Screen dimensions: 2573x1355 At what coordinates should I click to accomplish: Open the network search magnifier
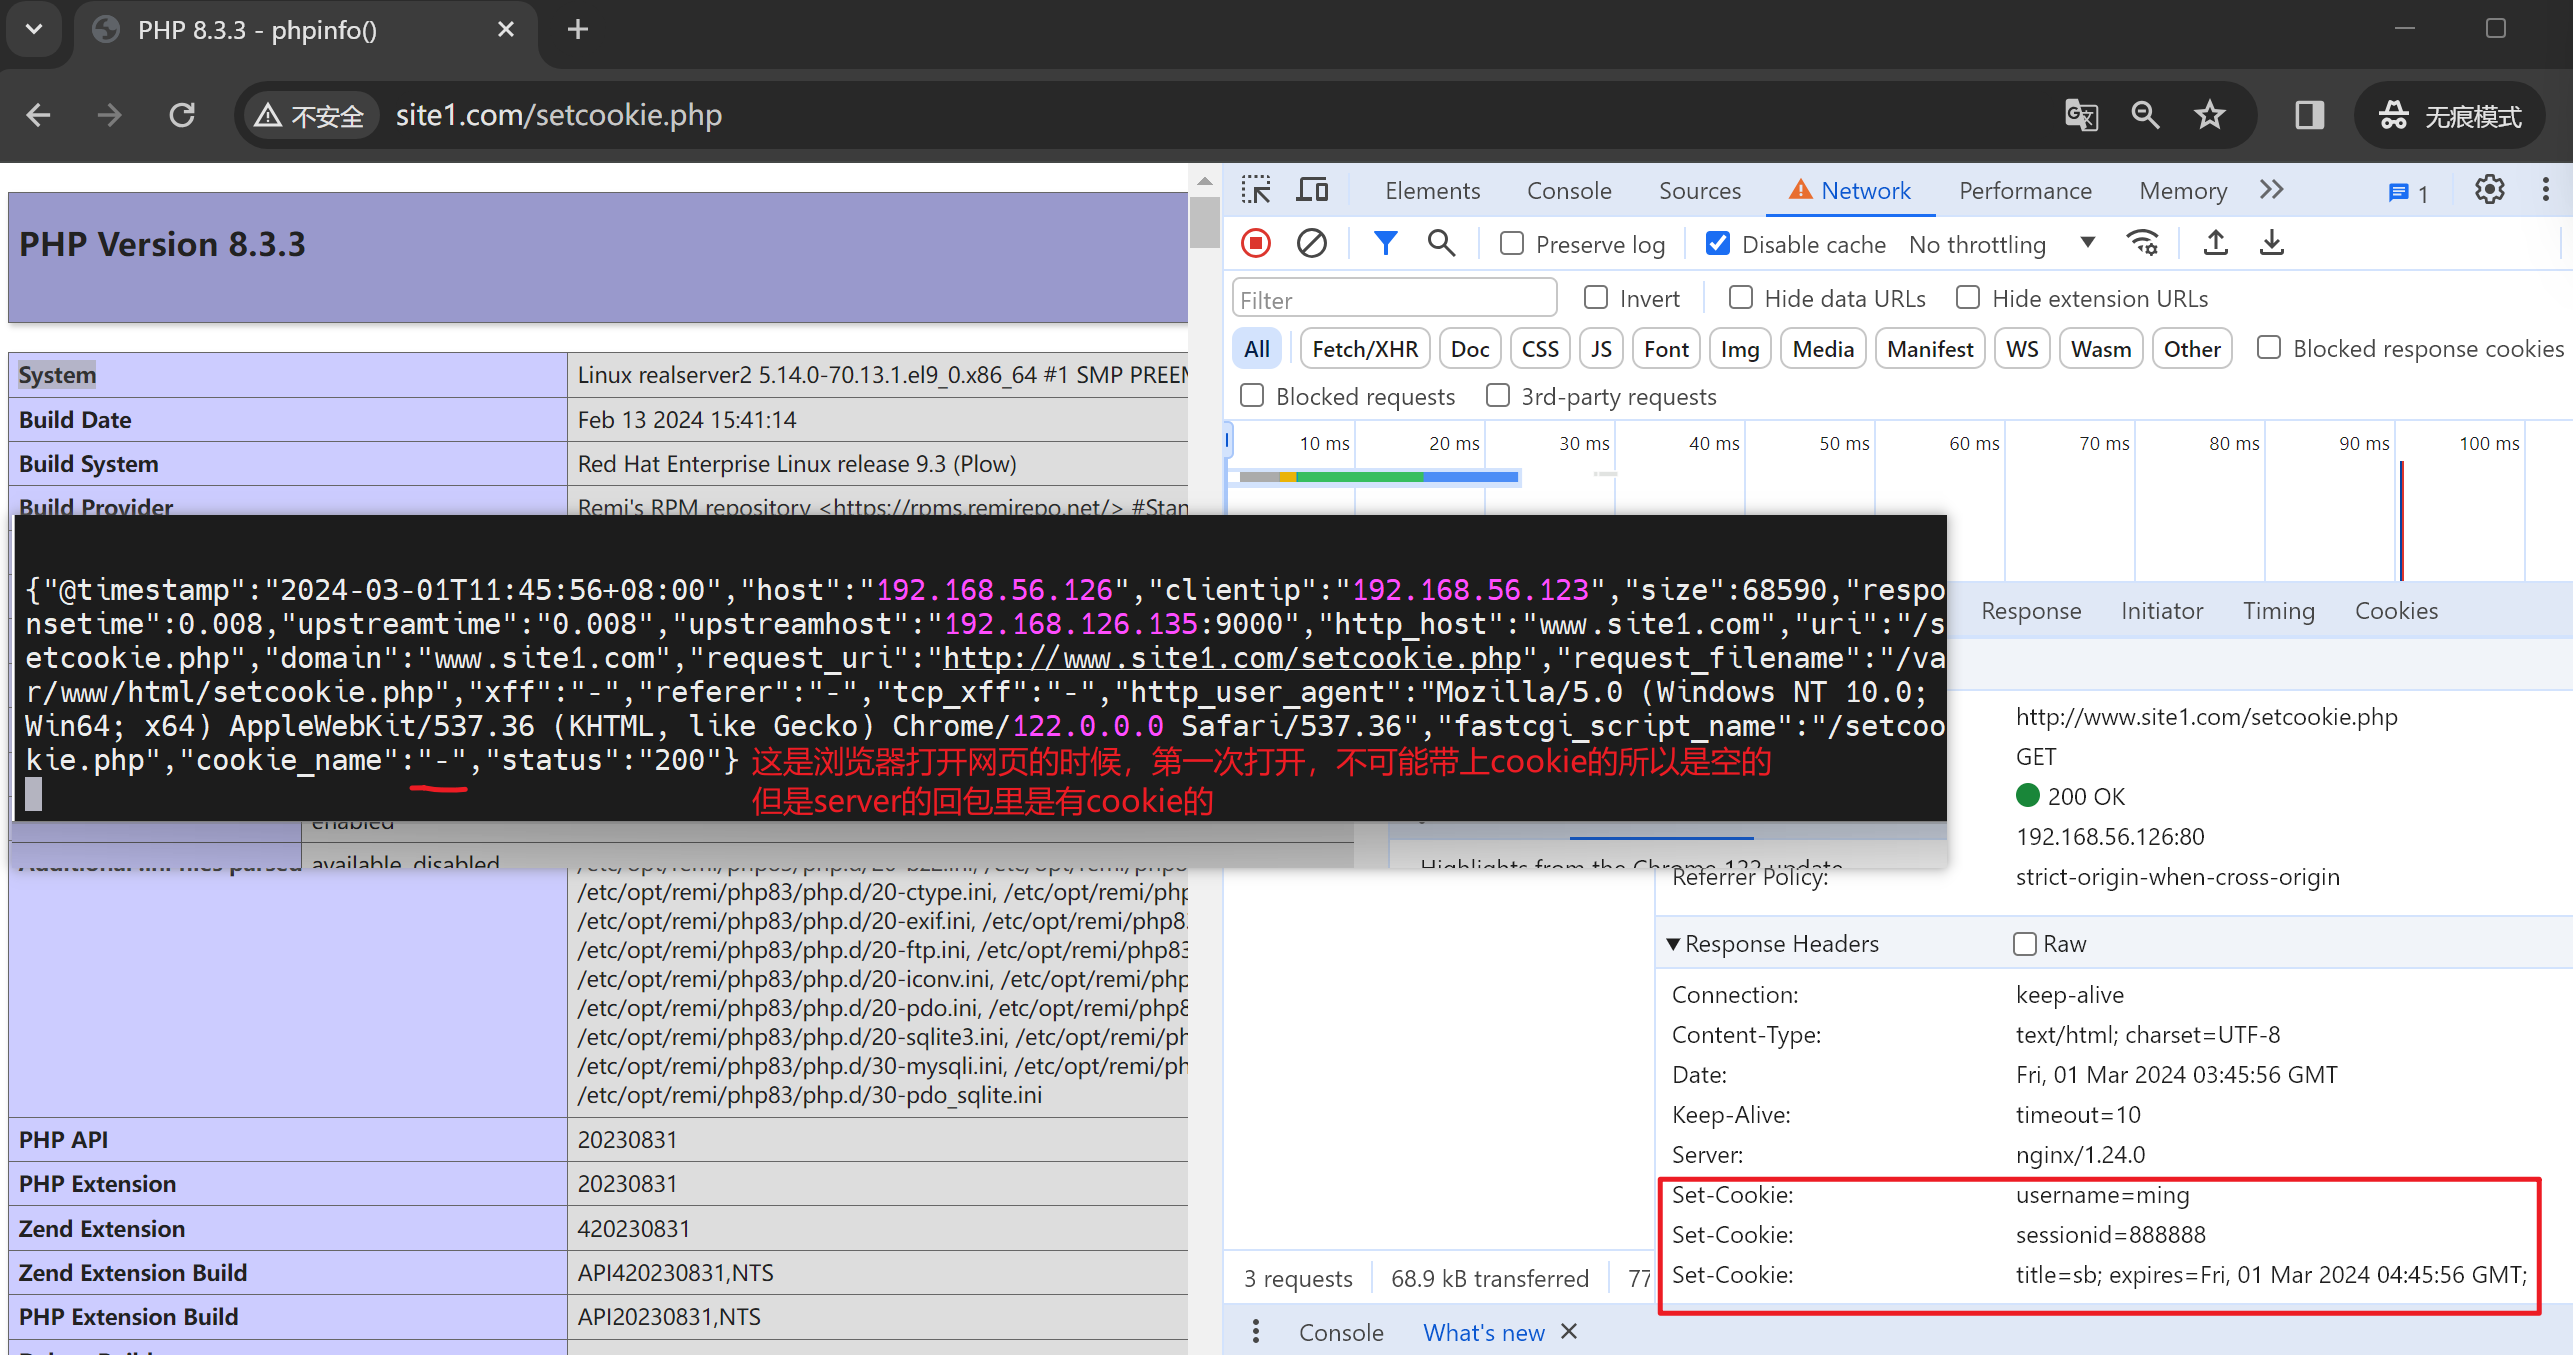point(1441,243)
